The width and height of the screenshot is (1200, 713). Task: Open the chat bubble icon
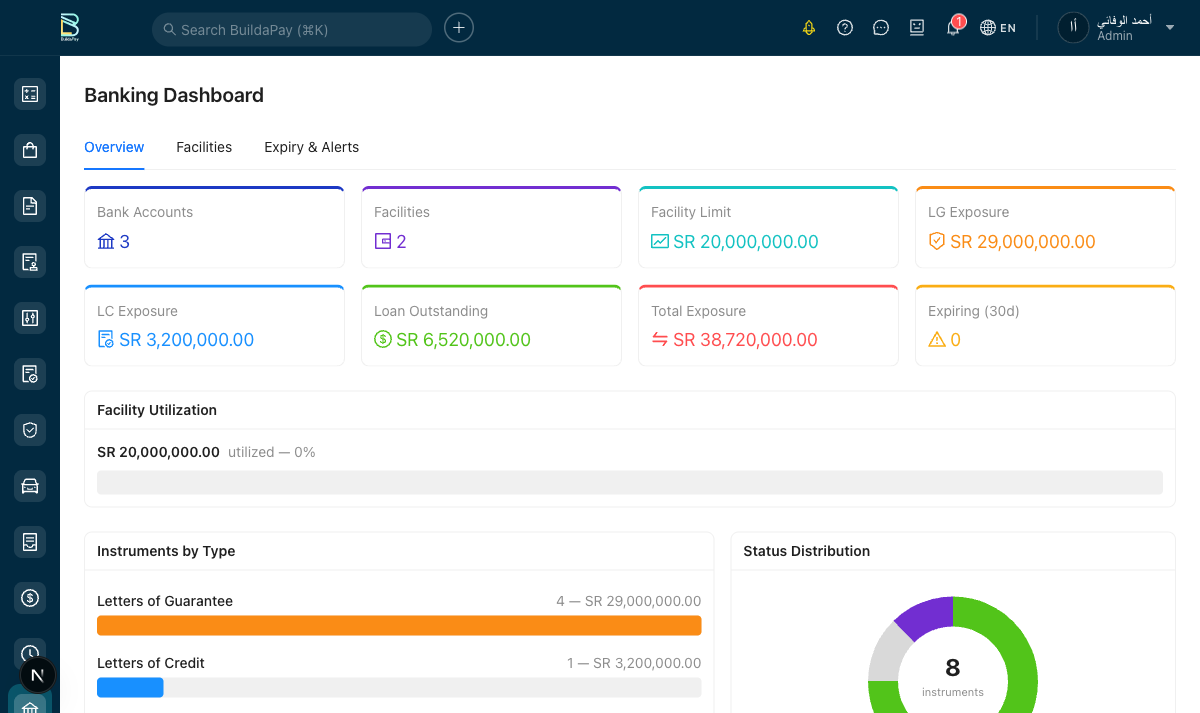pos(881,28)
